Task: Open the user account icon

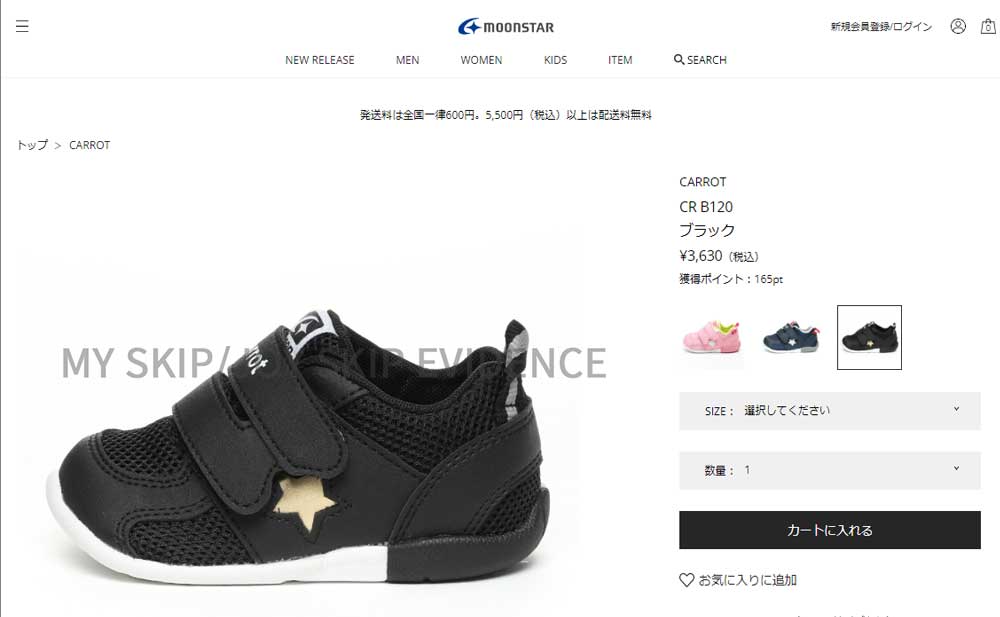Action: pos(957,26)
